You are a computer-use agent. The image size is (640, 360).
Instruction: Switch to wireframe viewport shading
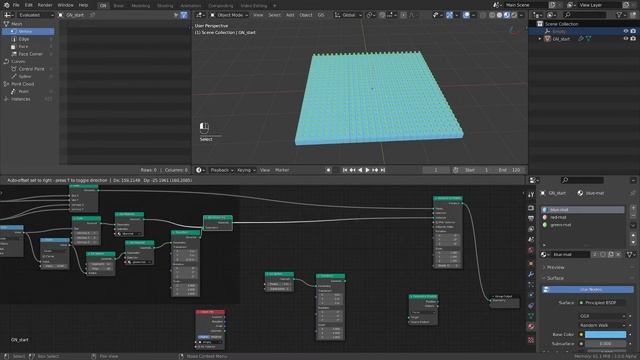click(492, 15)
